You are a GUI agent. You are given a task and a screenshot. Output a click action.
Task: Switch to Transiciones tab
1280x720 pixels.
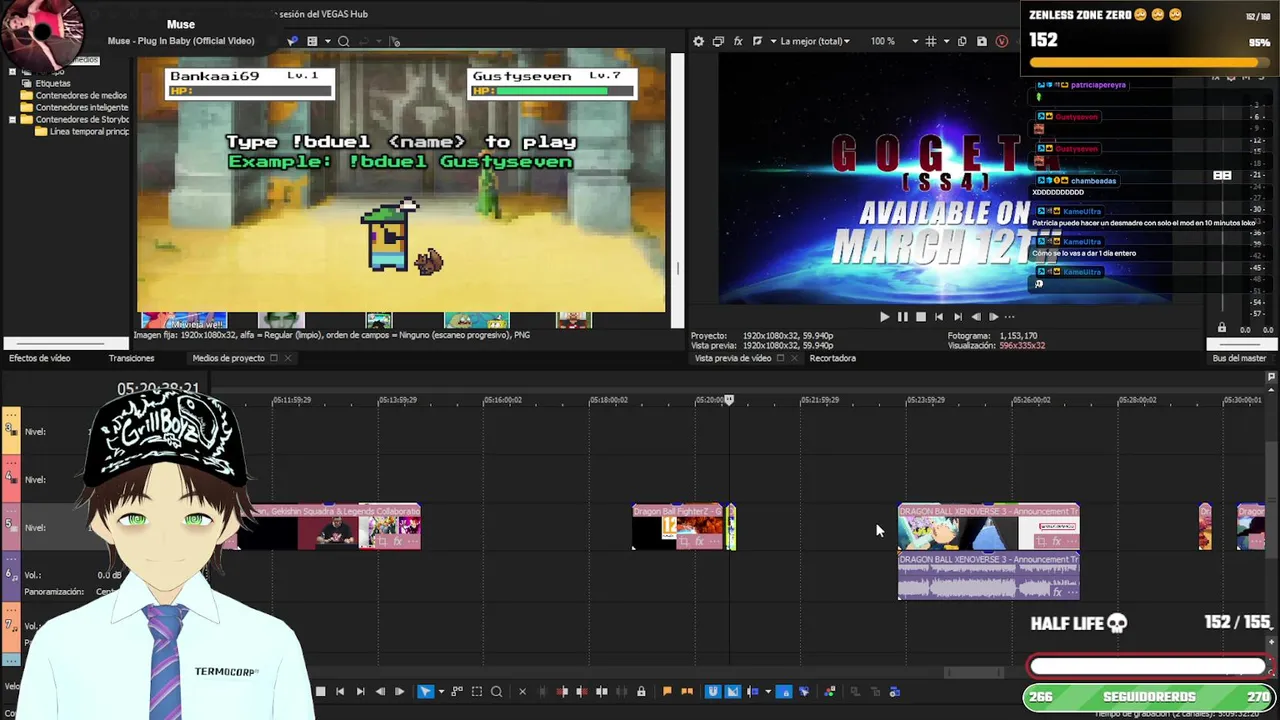[131, 358]
